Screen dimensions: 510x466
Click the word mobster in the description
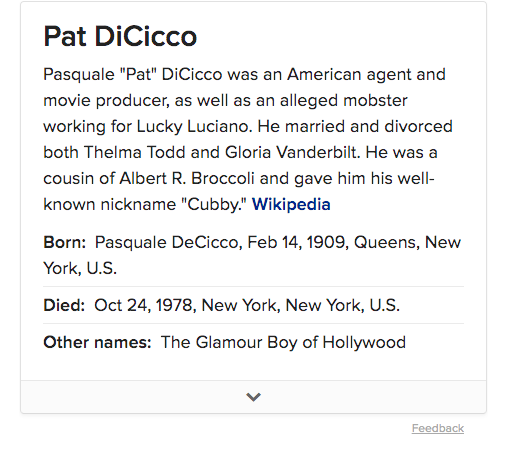(x=375, y=101)
